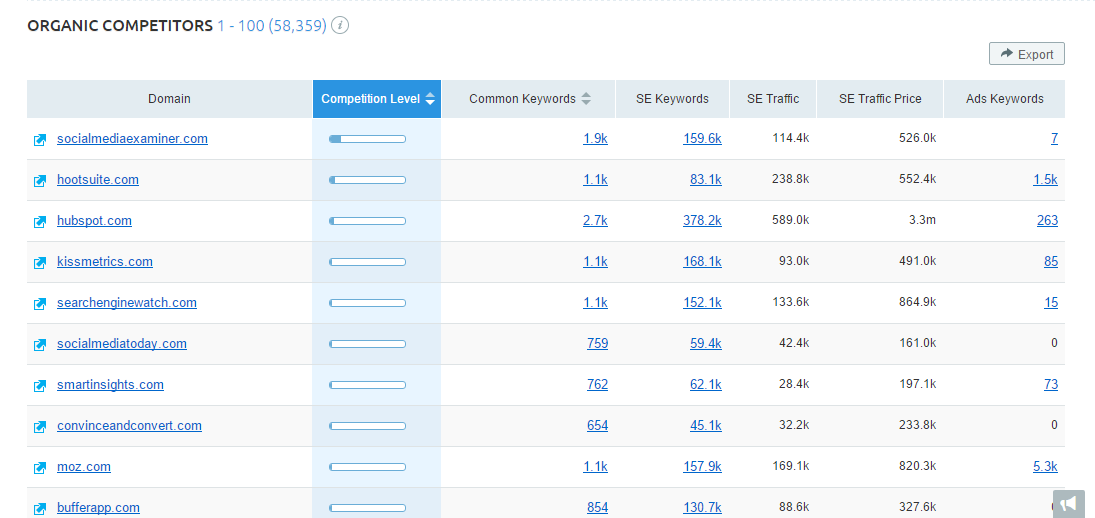Open 5.3k ads keywords for moz.com
The width and height of the screenshot is (1095, 518).
(1045, 466)
